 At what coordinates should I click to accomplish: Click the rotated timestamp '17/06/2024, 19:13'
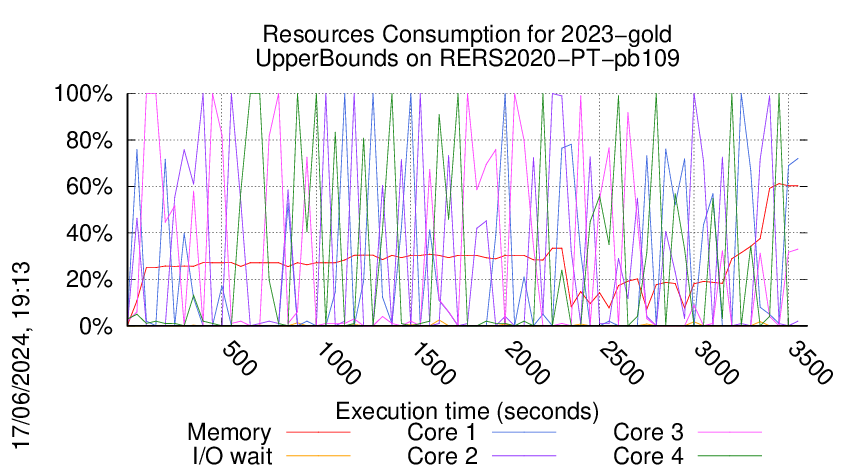[x=21, y=356]
